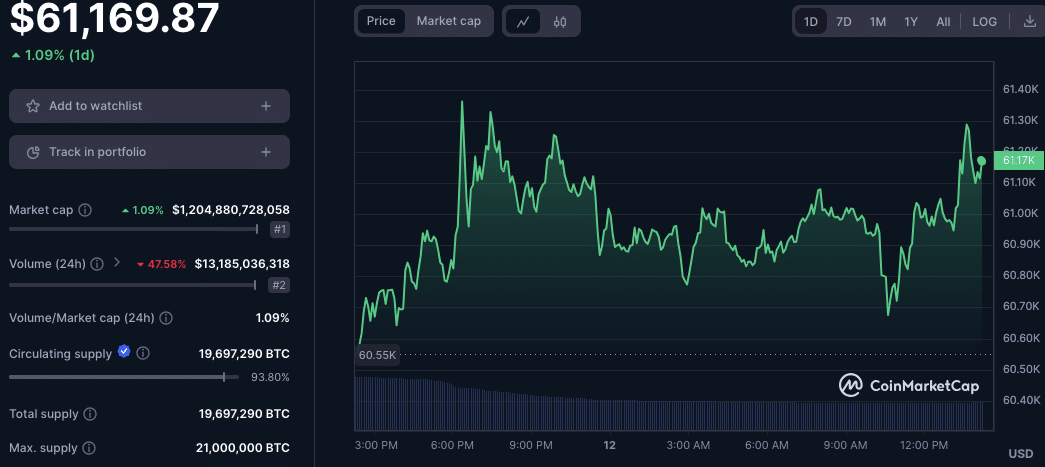
Task: Click Market cap info icon
Action: tap(85, 210)
